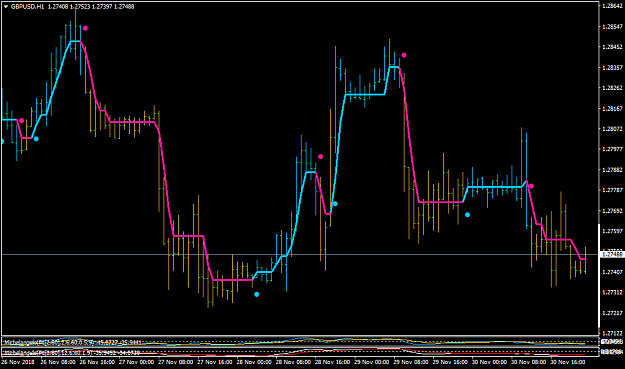Screen dimensions: 625x369
Task: Click the 1.27217 price axis label
Action: point(612,313)
